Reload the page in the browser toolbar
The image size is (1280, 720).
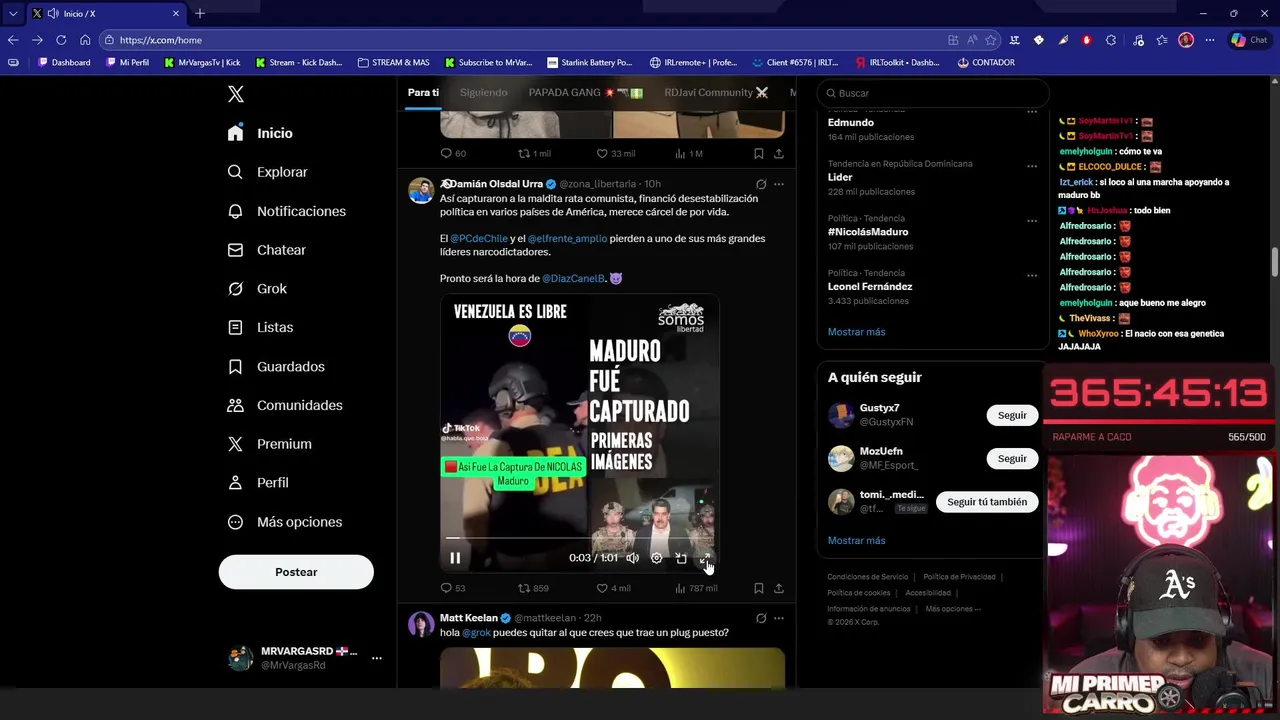click(x=61, y=40)
